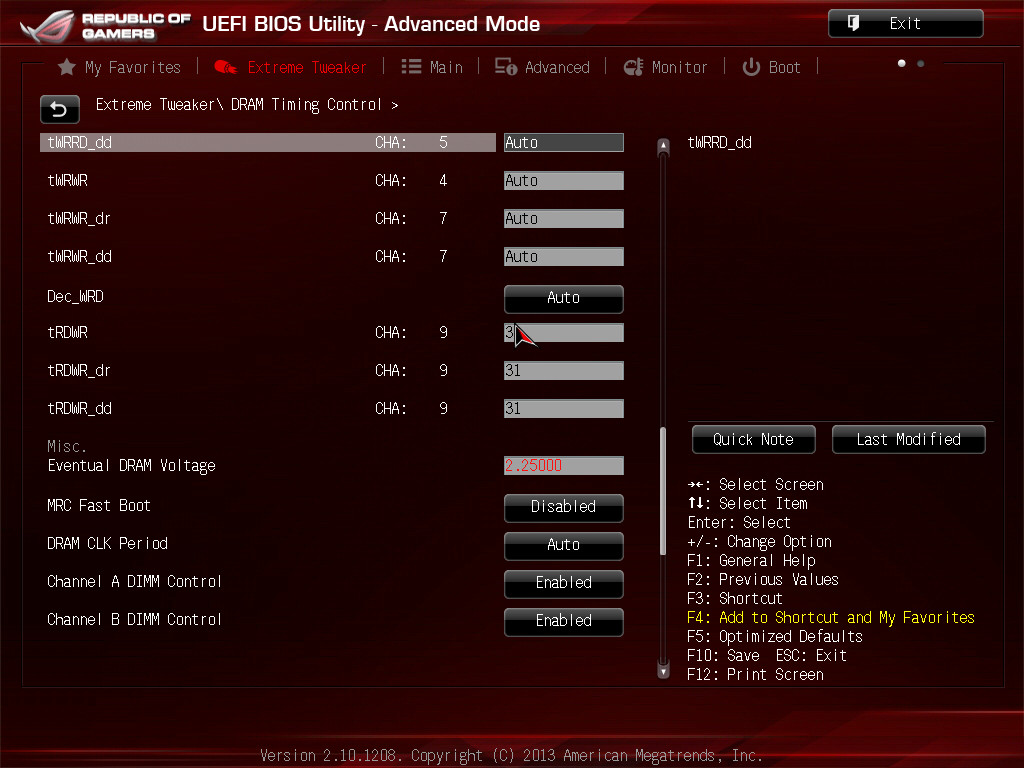Select the tWRWR row label

67,180
